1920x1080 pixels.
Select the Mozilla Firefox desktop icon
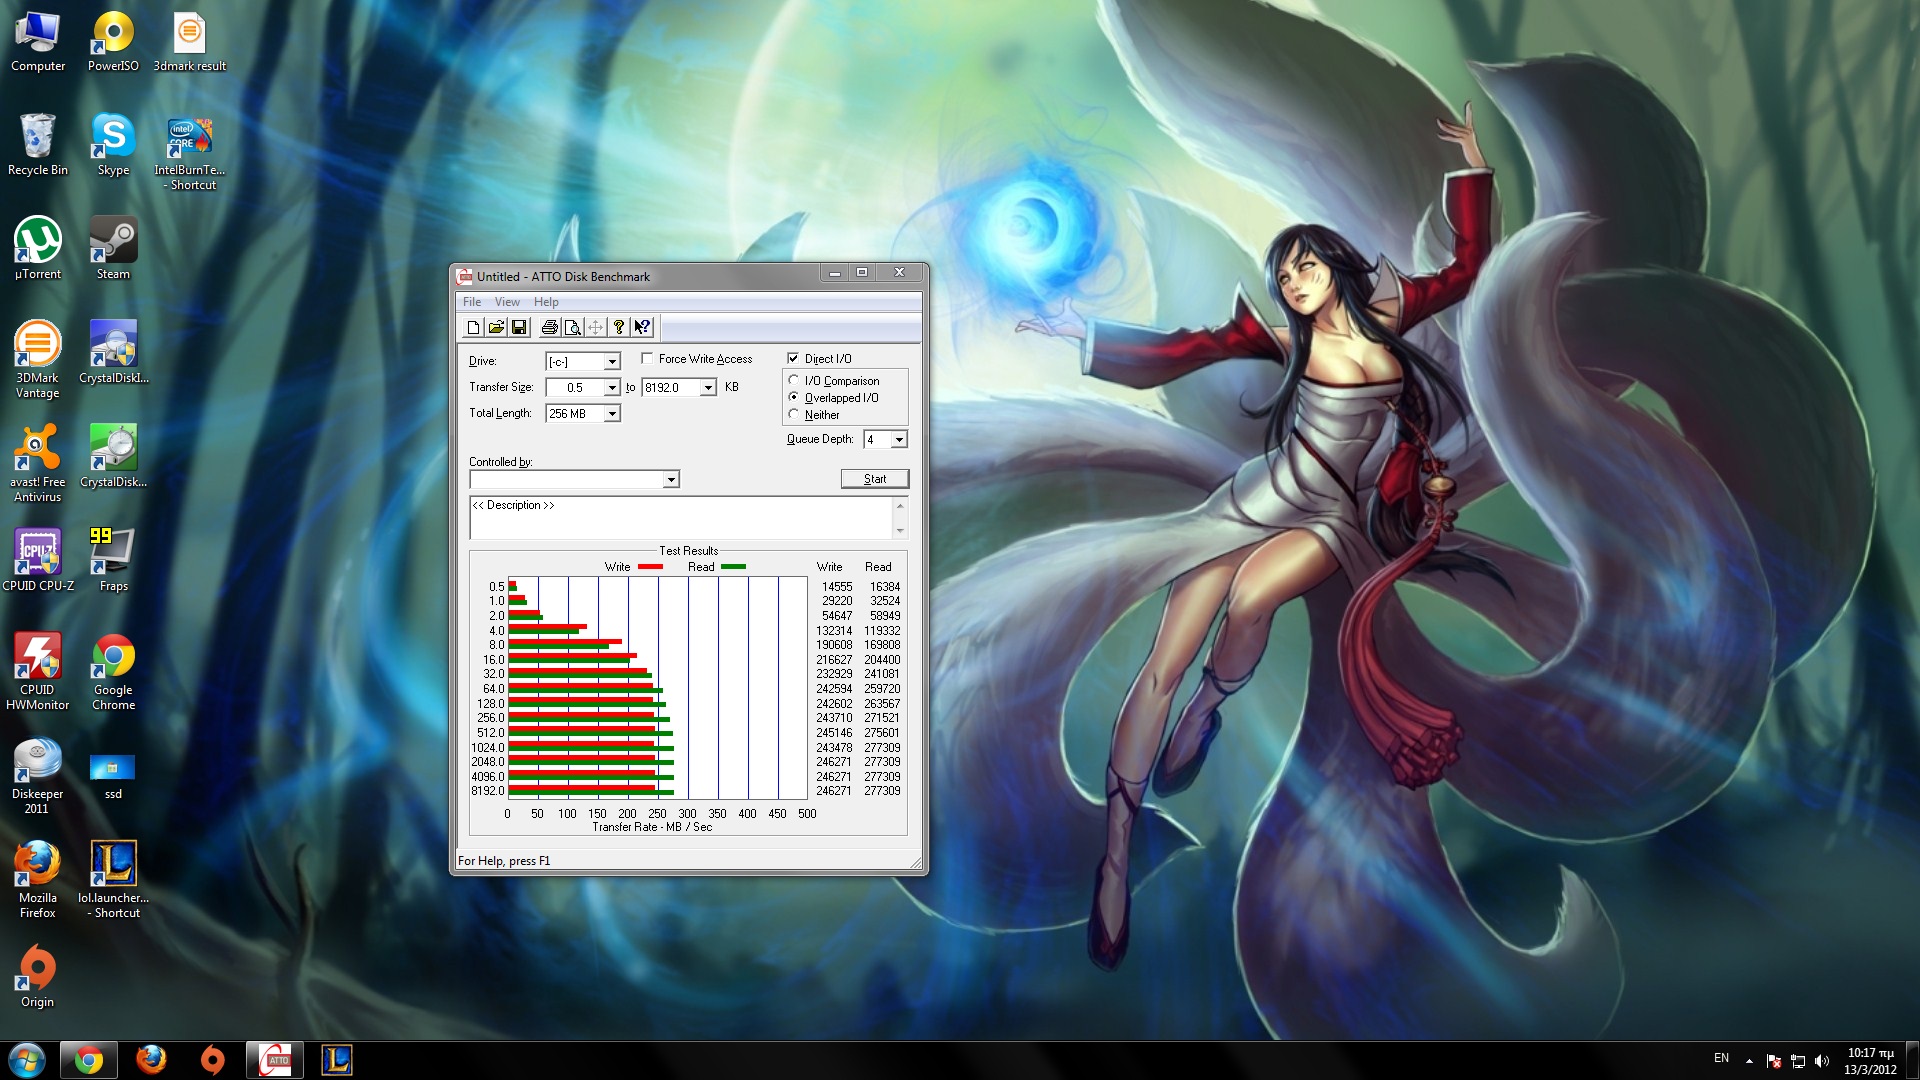coord(38,879)
